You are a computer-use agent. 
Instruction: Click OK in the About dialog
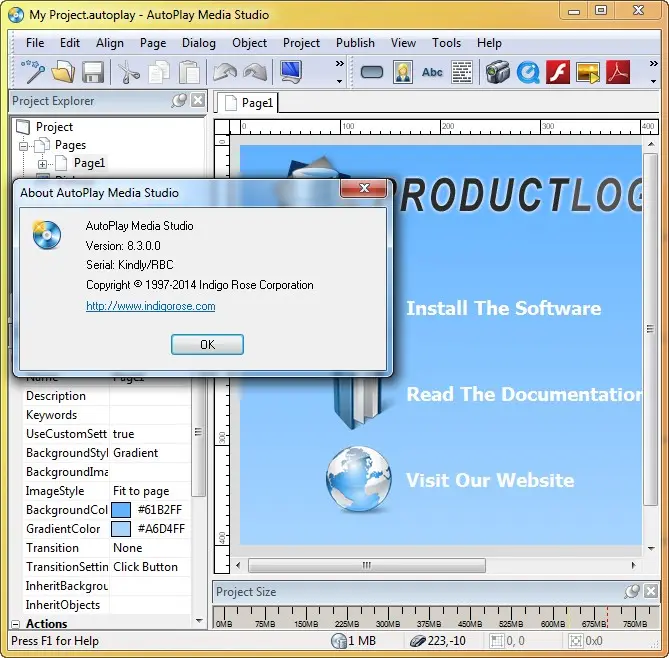[x=207, y=344]
